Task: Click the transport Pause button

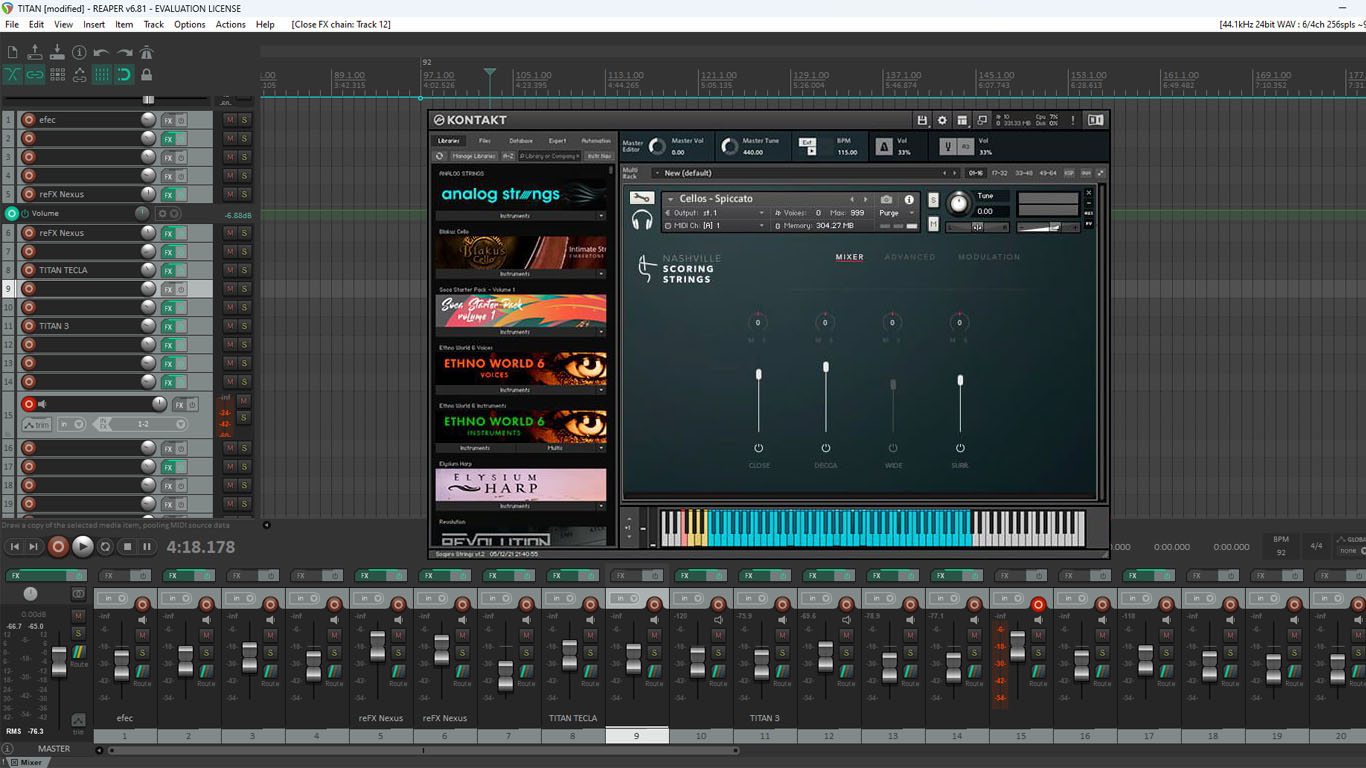Action: pos(147,546)
